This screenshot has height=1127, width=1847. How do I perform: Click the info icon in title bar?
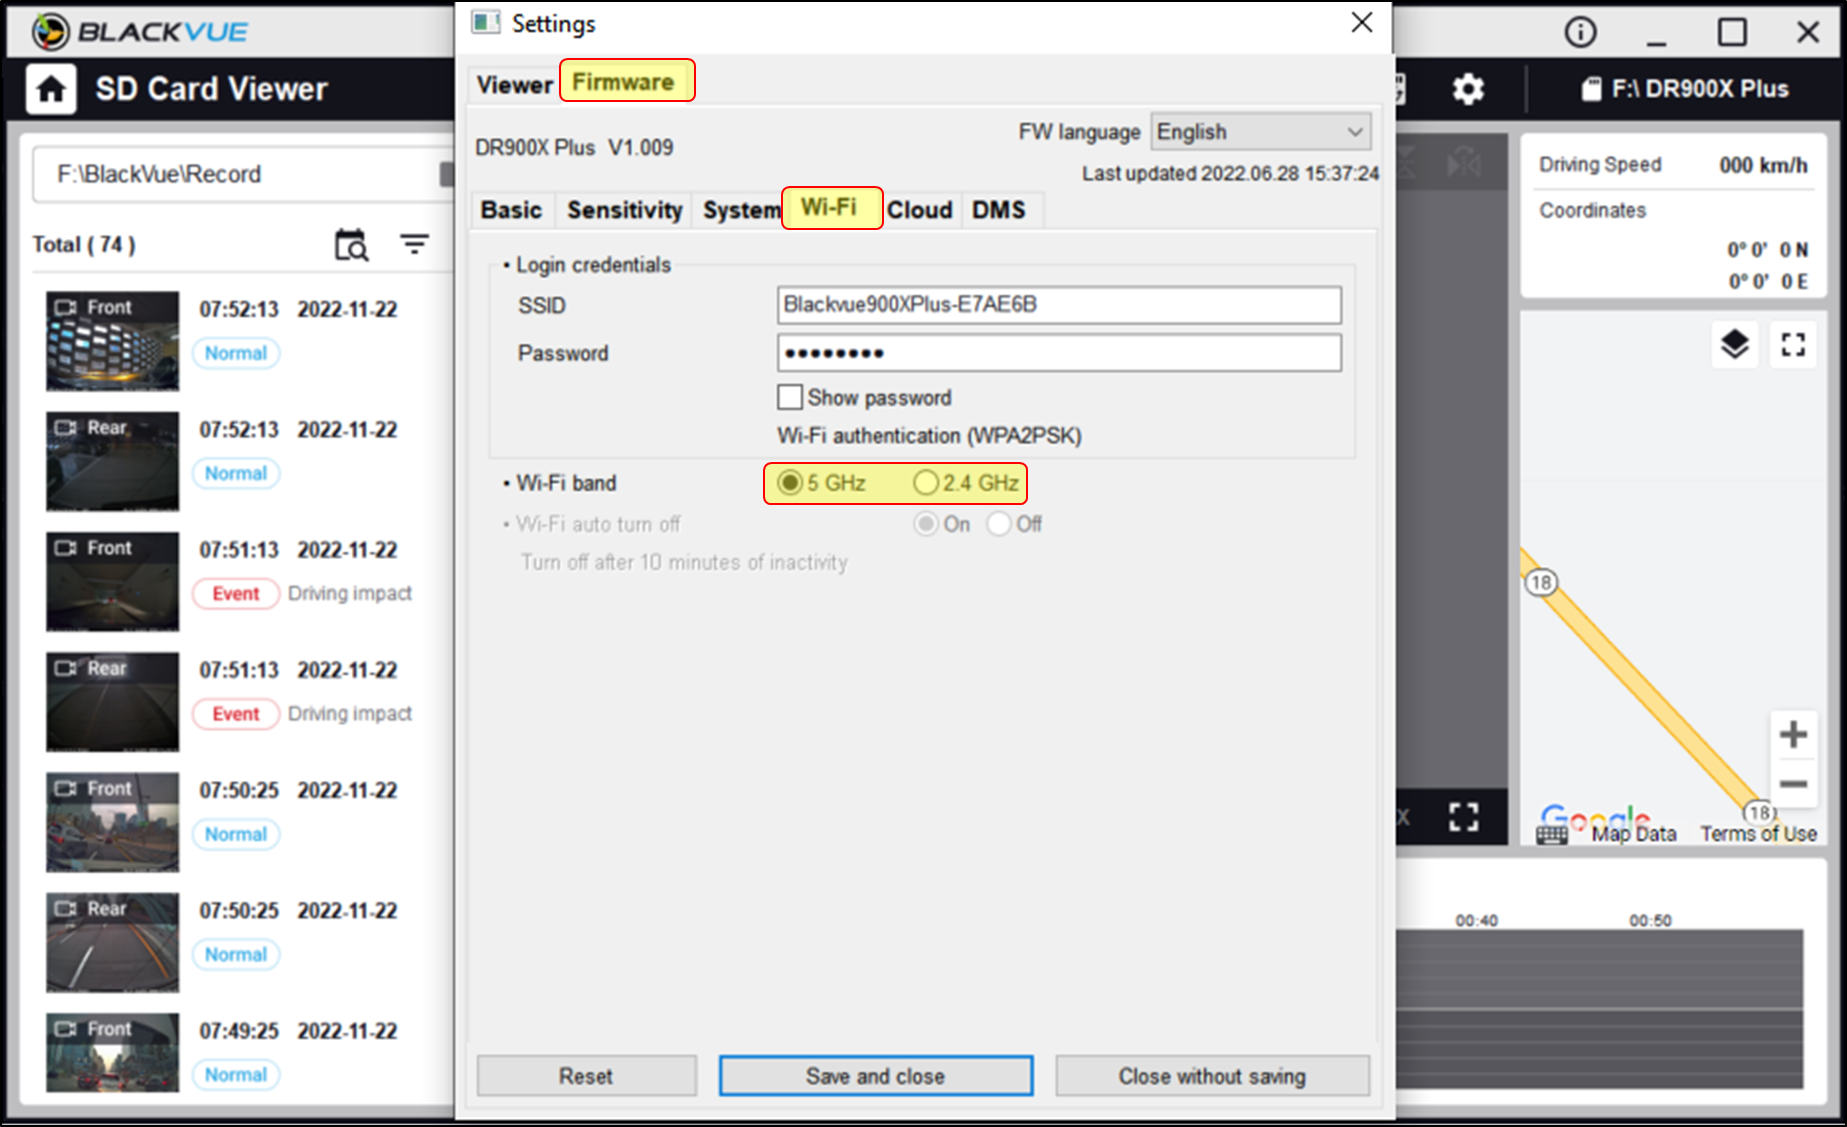tap(1580, 32)
